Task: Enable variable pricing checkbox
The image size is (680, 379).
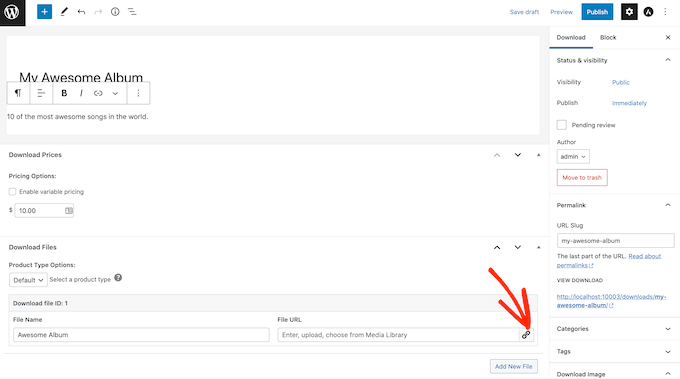Action: coord(12,192)
